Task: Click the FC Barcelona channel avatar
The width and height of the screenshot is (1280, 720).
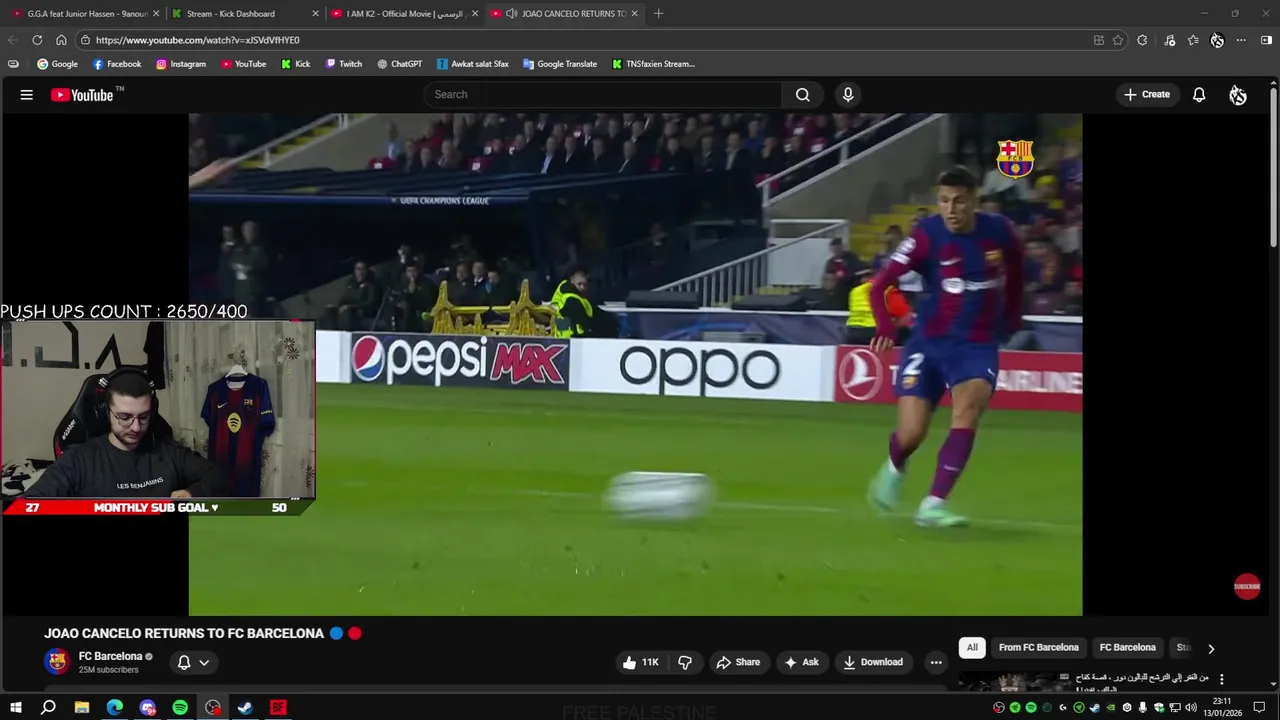Action: pyautogui.click(x=57, y=661)
